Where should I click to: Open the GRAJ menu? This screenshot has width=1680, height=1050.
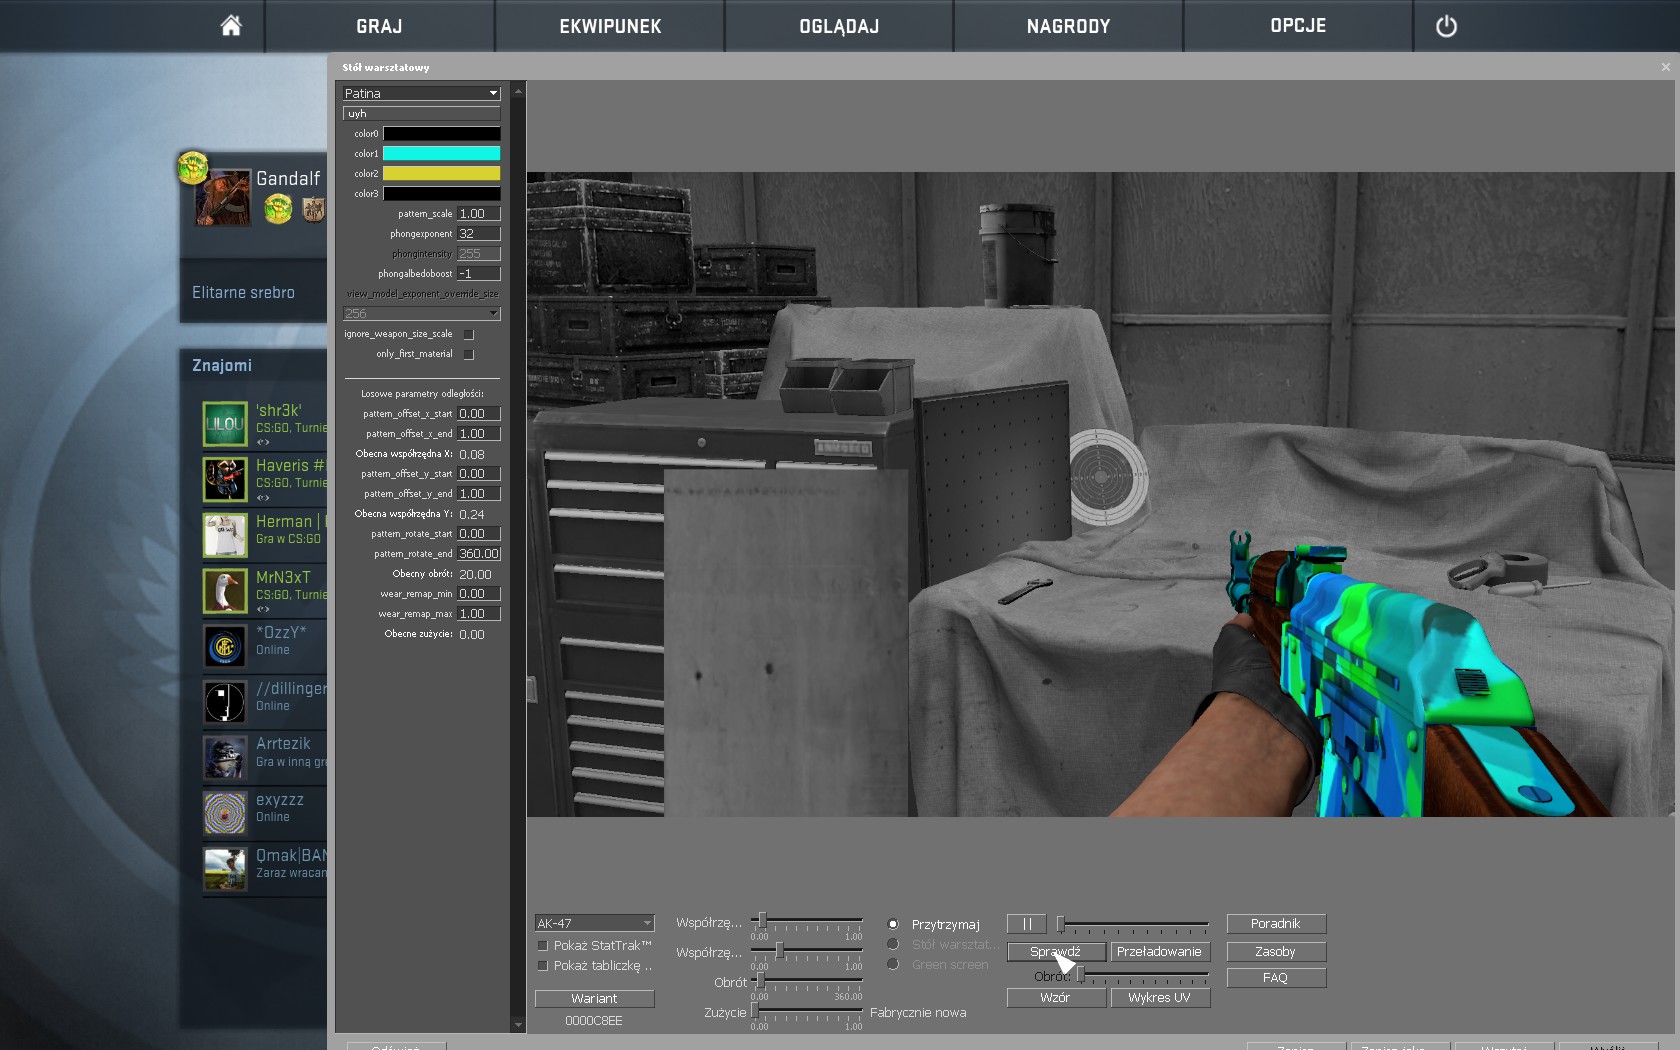379,26
